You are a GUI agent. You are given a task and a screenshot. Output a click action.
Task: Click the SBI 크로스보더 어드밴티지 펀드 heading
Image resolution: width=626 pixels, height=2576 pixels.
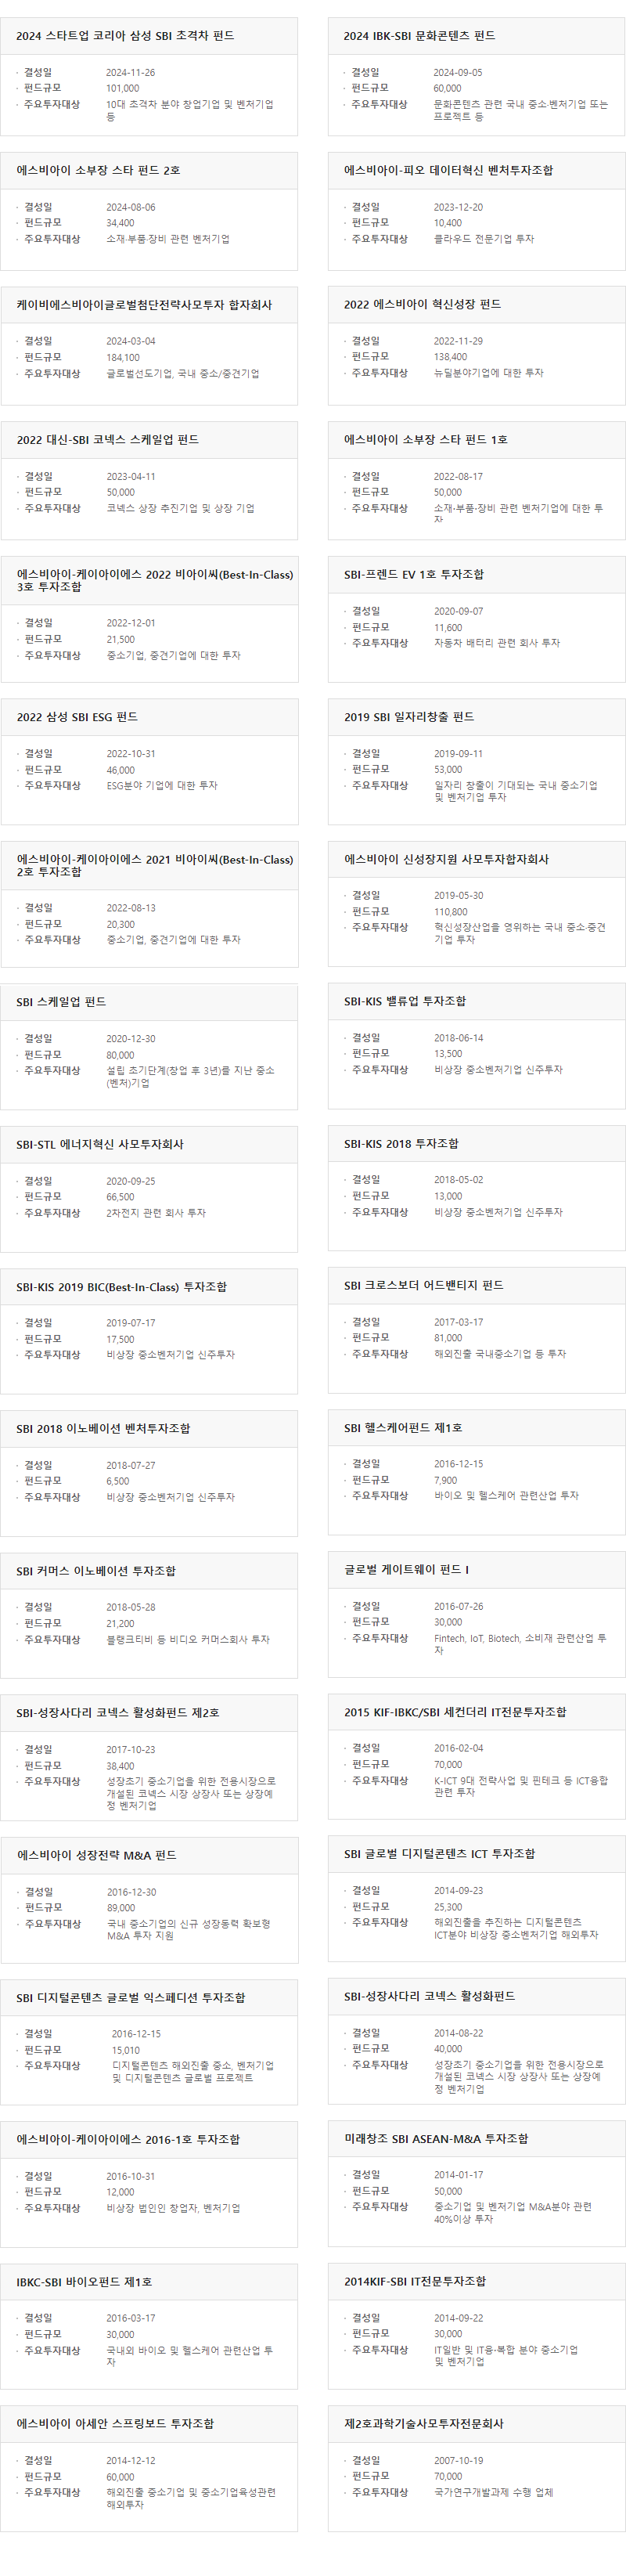point(423,1286)
